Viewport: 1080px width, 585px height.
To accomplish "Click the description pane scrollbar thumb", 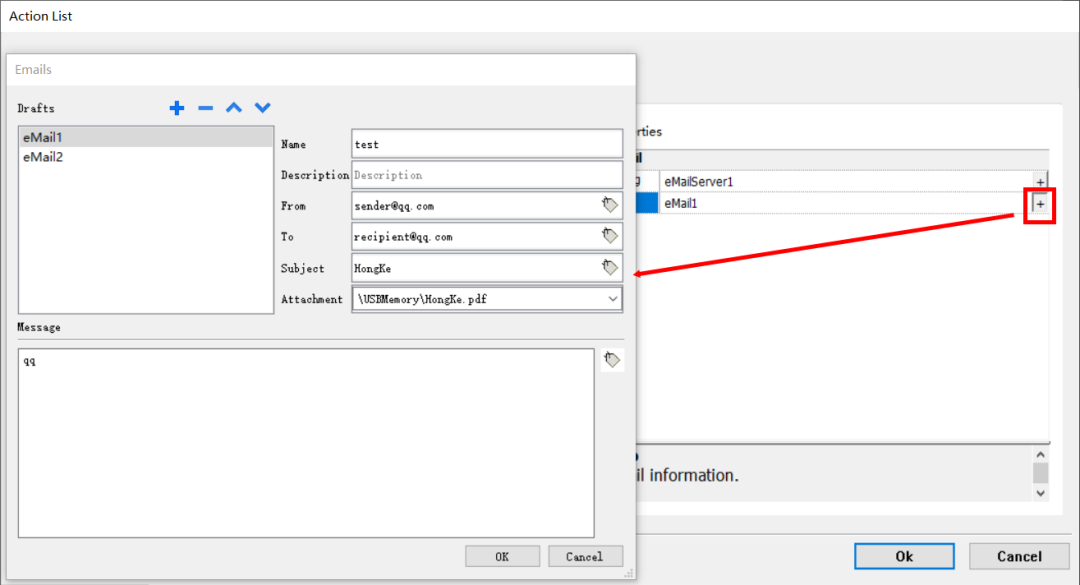I will click(x=1041, y=473).
